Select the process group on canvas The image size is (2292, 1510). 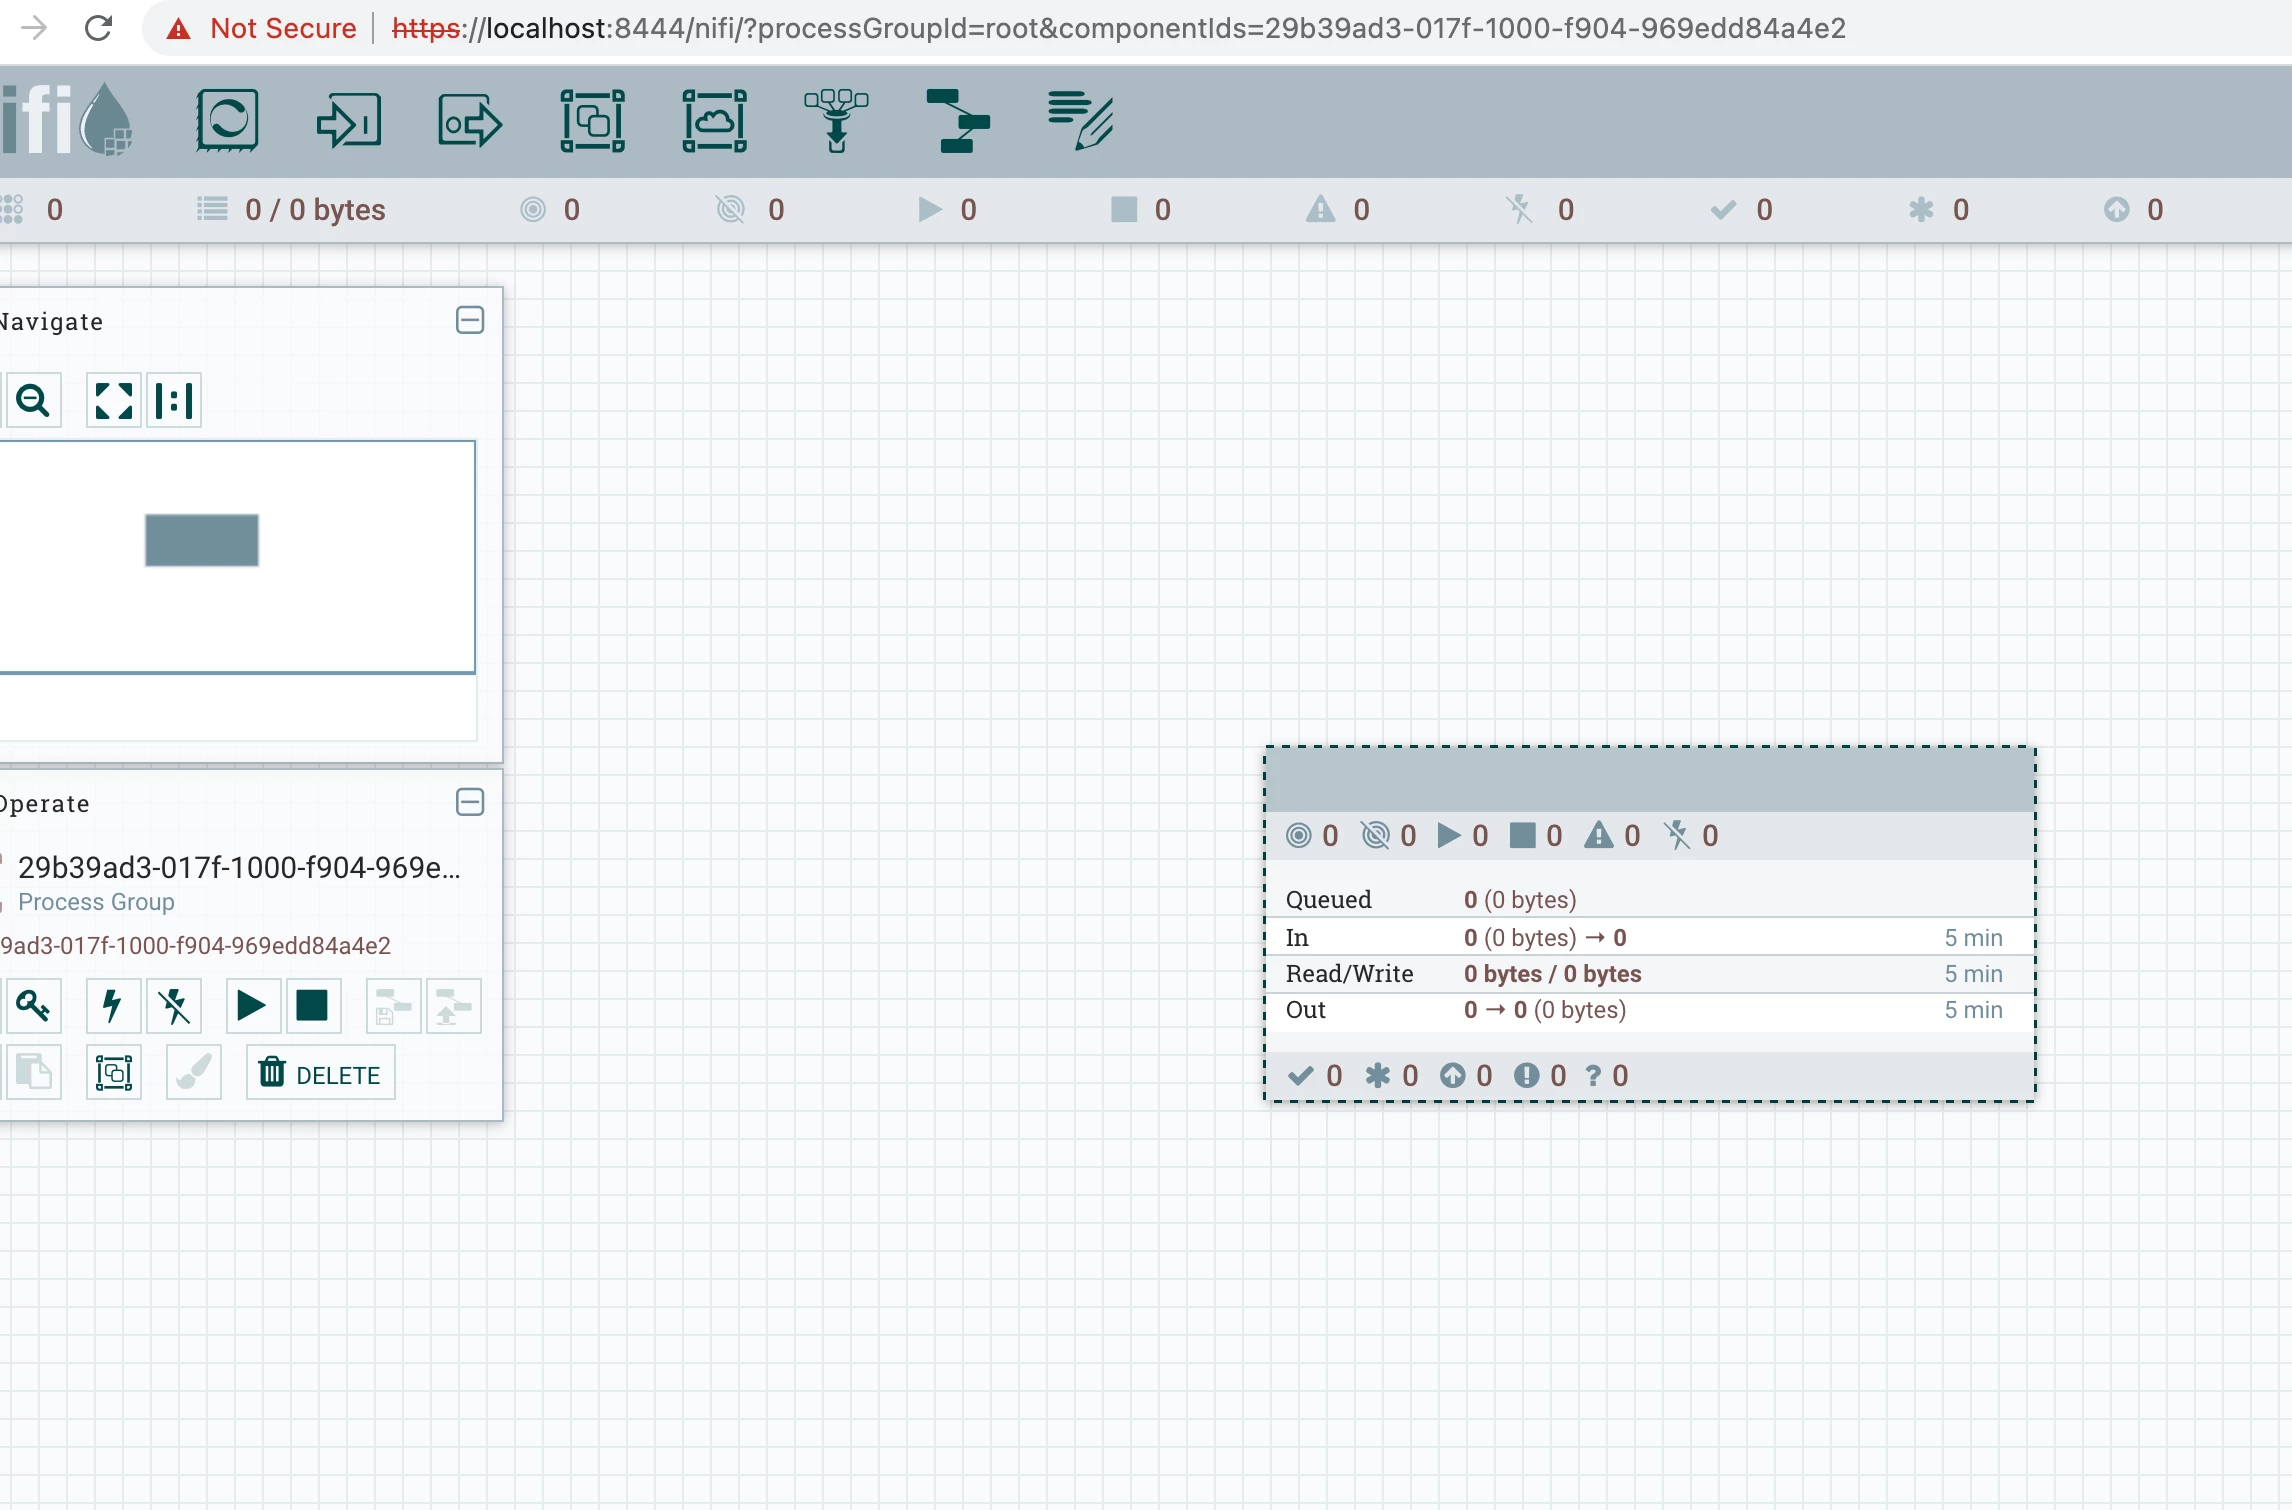click(1650, 924)
